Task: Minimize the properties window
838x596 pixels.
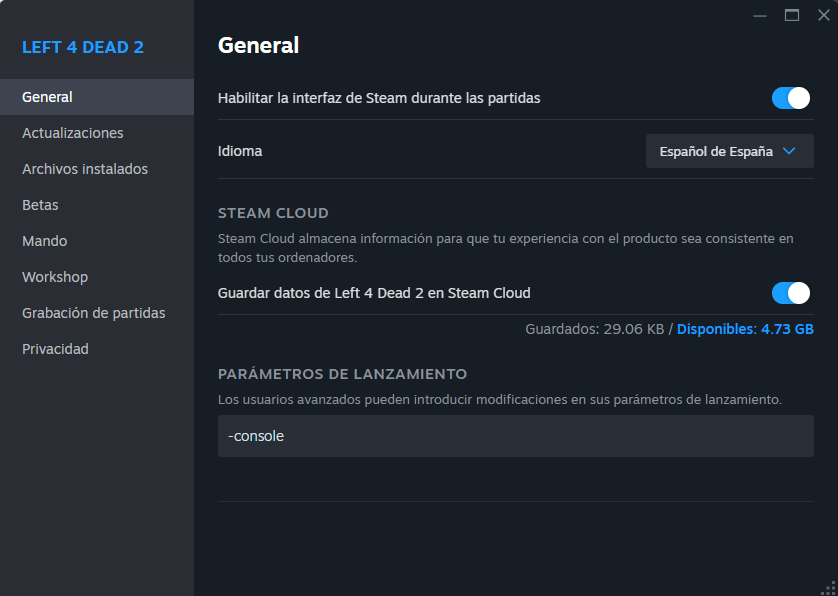Action: 761,15
